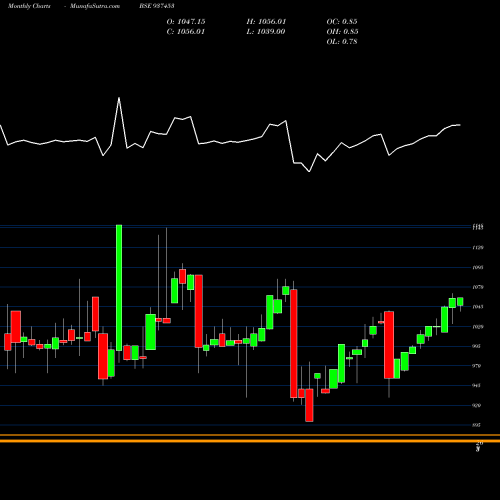Click the 995 price axis label
Viewport: 500px width, 500px height.
coord(477,346)
